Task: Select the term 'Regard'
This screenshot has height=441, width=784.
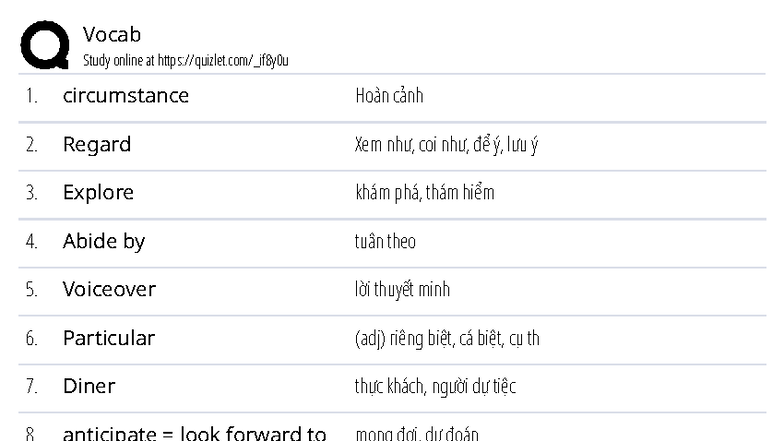Action: pos(97,144)
